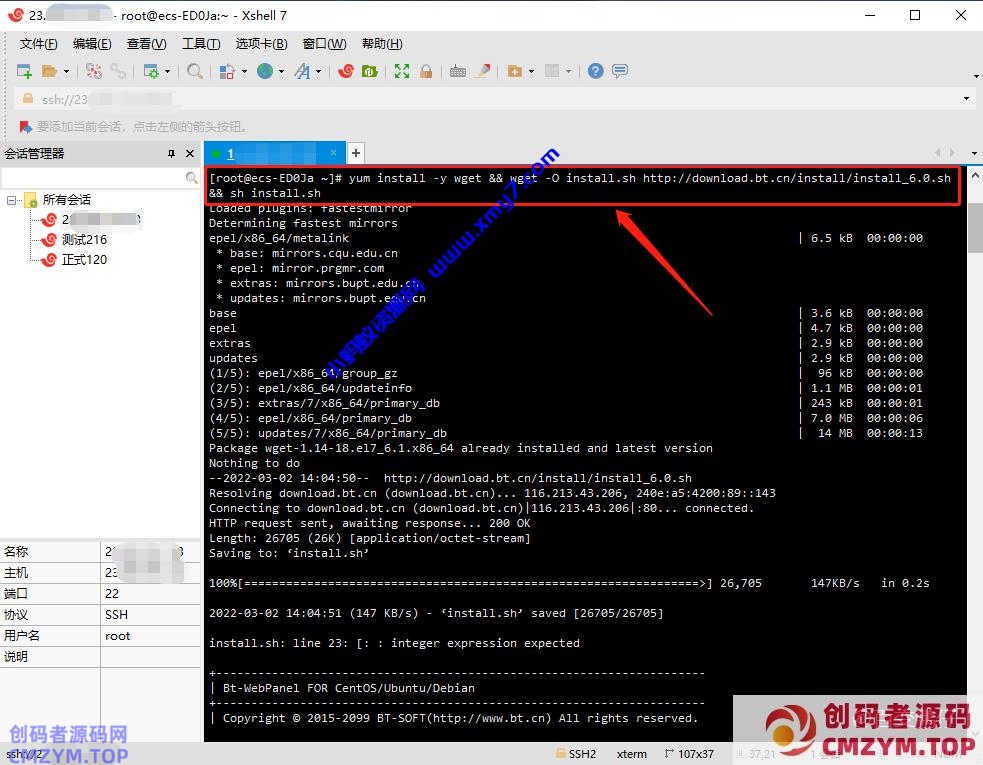The width and height of the screenshot is (983, 765).
Task: Open the virtual keyboard icon
Action: (x=458, y=71)
